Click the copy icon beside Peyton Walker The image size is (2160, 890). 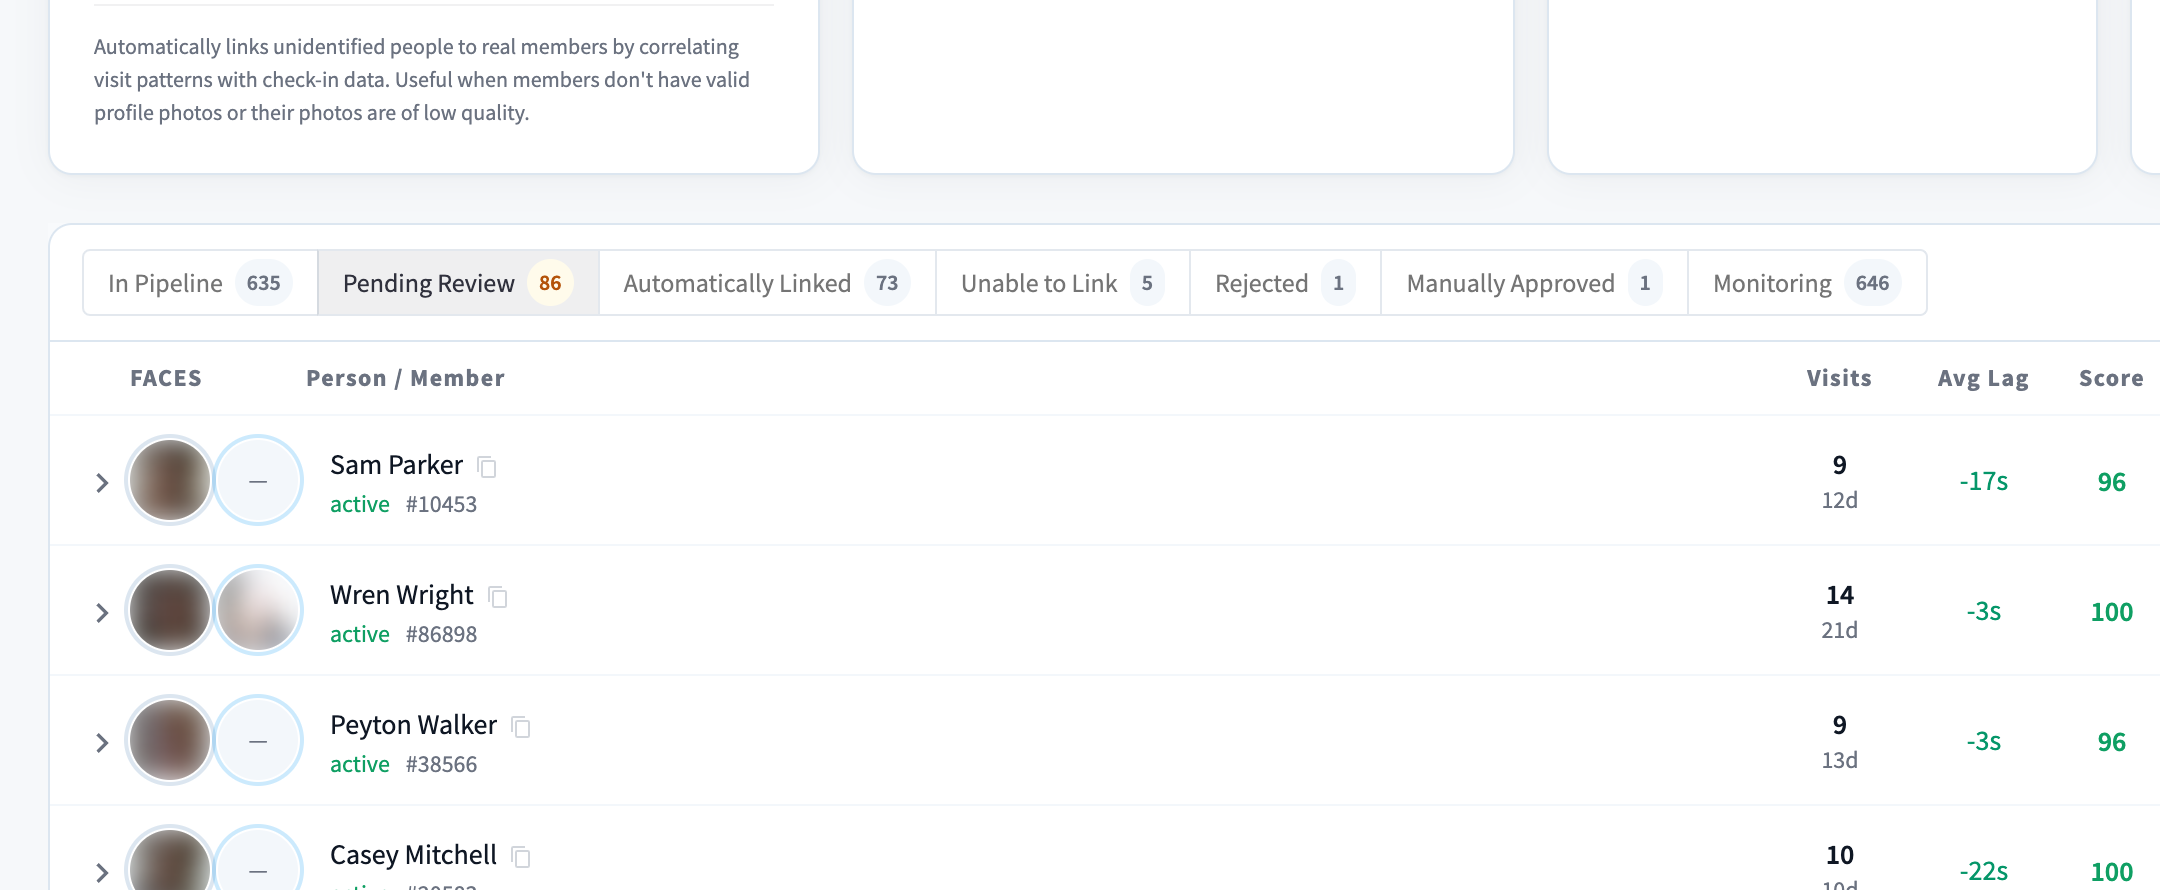(521, 727)
